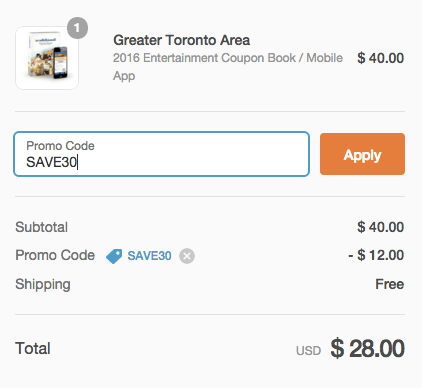Click the Total label
This screenshot has width=422, height=388.
33,349
